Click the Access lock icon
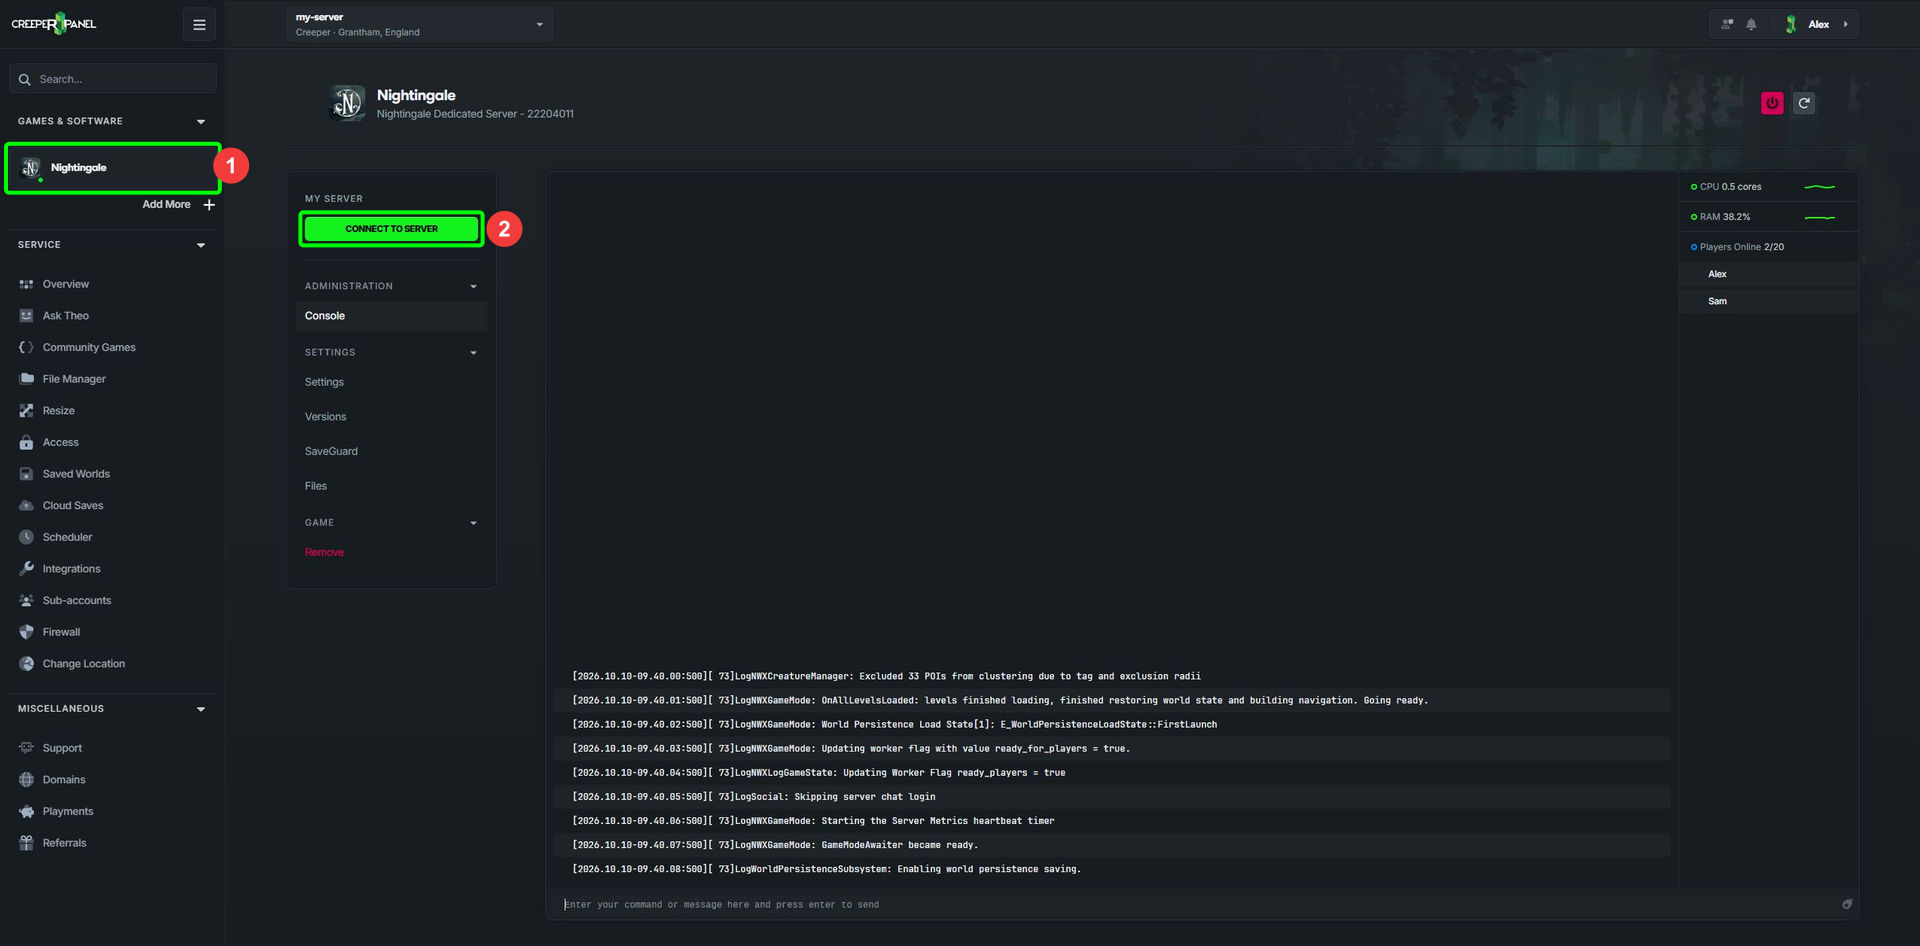Image resolution: width=1920 pixels, height=946 pixels. (26, 443)
